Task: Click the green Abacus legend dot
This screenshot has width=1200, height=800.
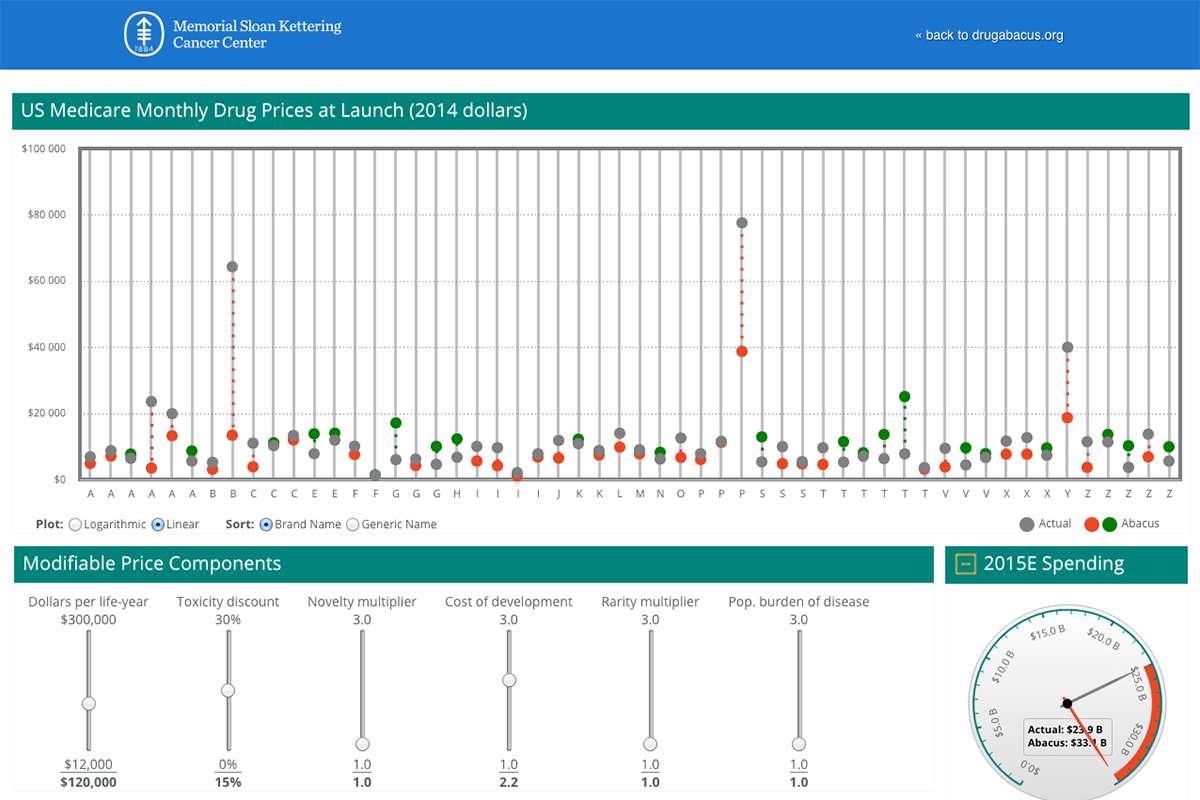Action: pos(1110,524)
